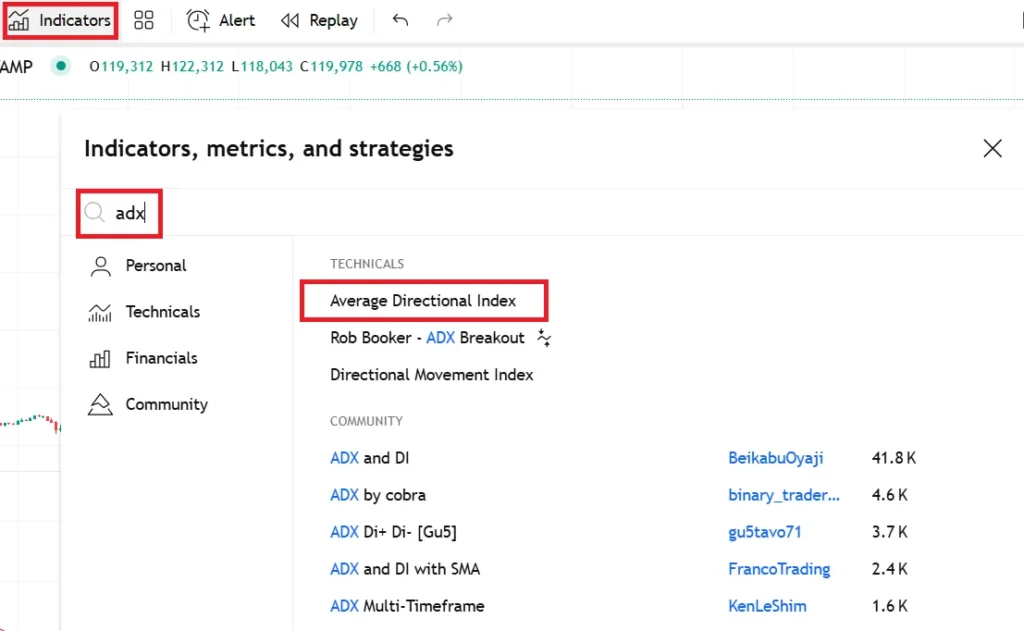
Task: Click the open price O119,312 value
Action: click(x=121, y=66)
